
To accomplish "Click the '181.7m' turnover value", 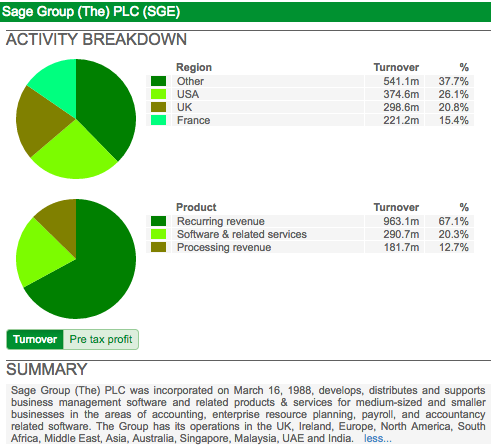I will click(x=401, y=247).
